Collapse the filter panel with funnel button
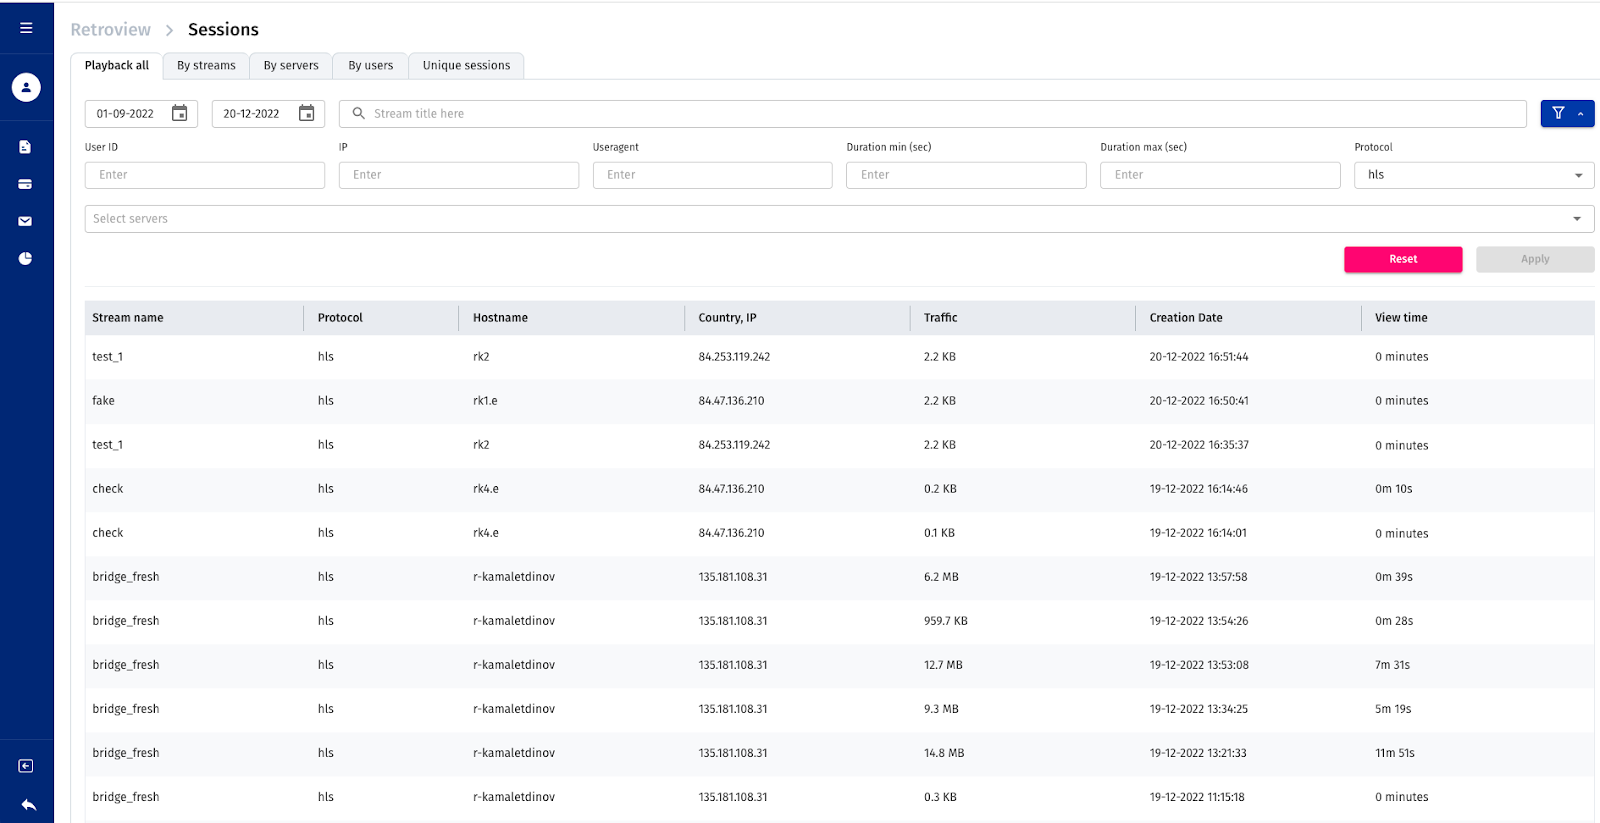Viewport: 1600px width, 823px height. click(1566, 114)
